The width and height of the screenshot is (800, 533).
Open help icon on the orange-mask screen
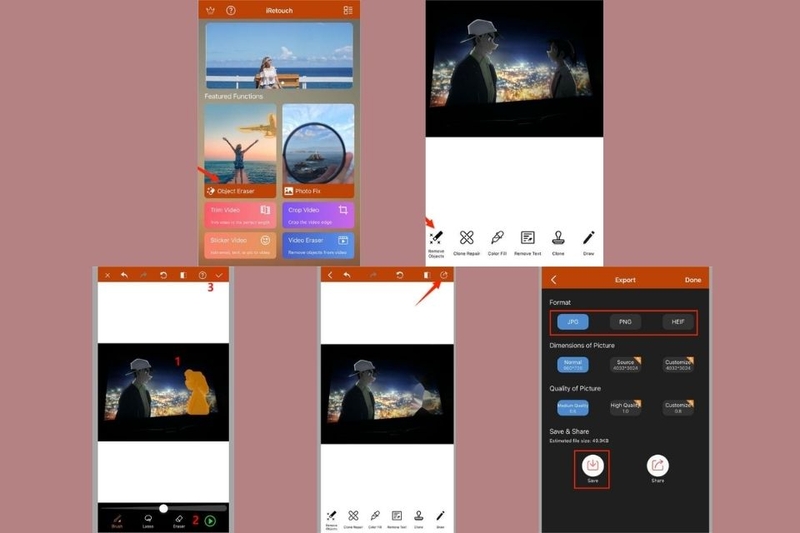(x=203, y=275)
